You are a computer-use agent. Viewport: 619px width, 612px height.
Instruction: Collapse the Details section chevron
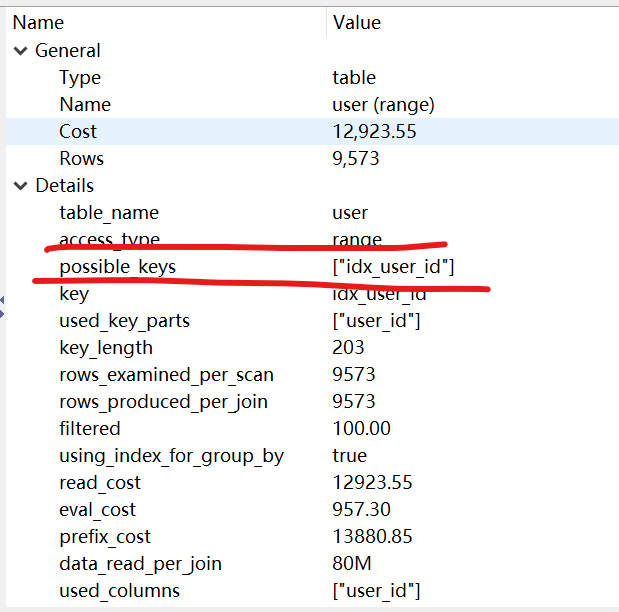click(21, 186)
